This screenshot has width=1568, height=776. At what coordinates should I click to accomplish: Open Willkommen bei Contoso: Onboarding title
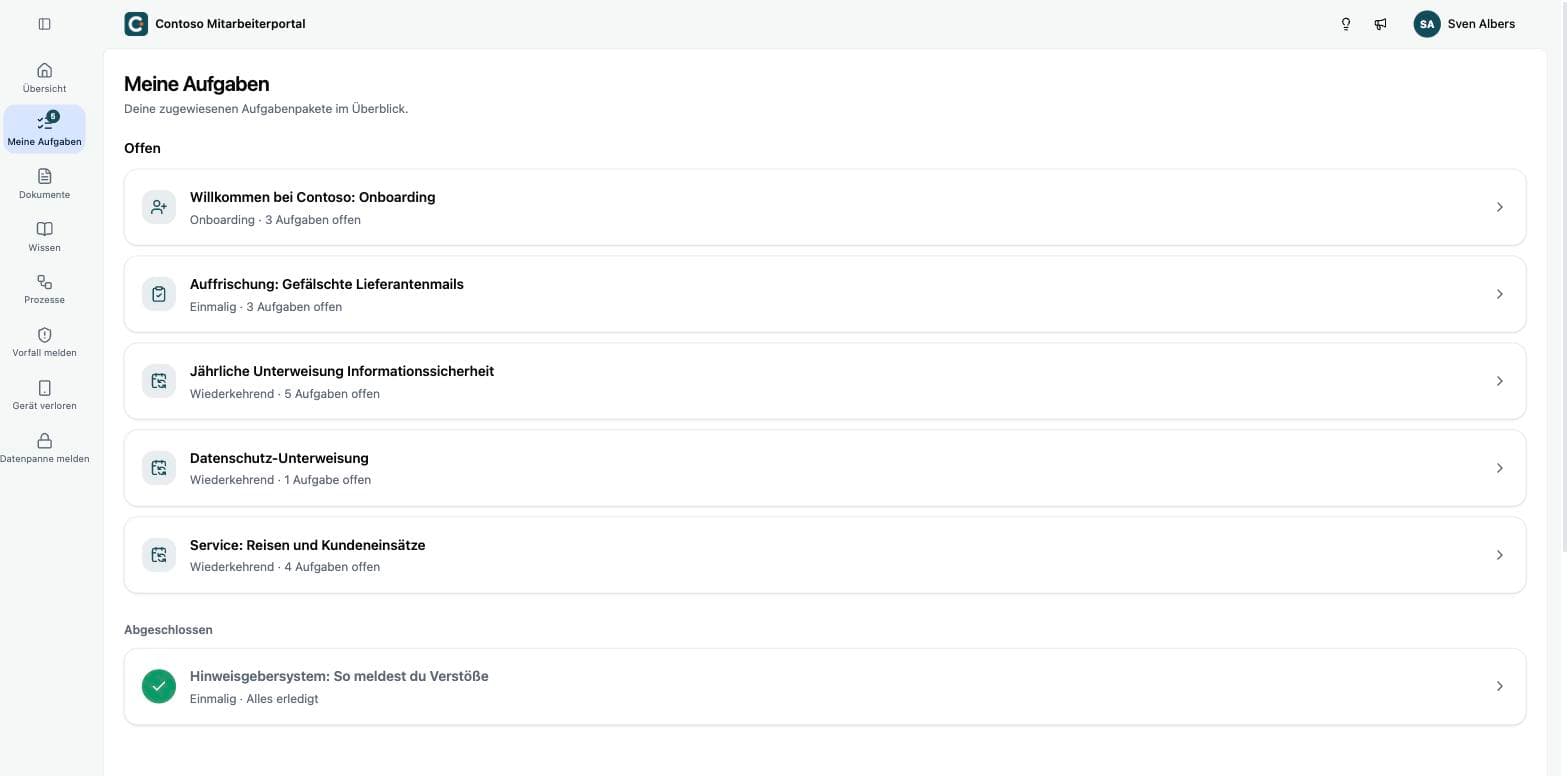[312, 197]
